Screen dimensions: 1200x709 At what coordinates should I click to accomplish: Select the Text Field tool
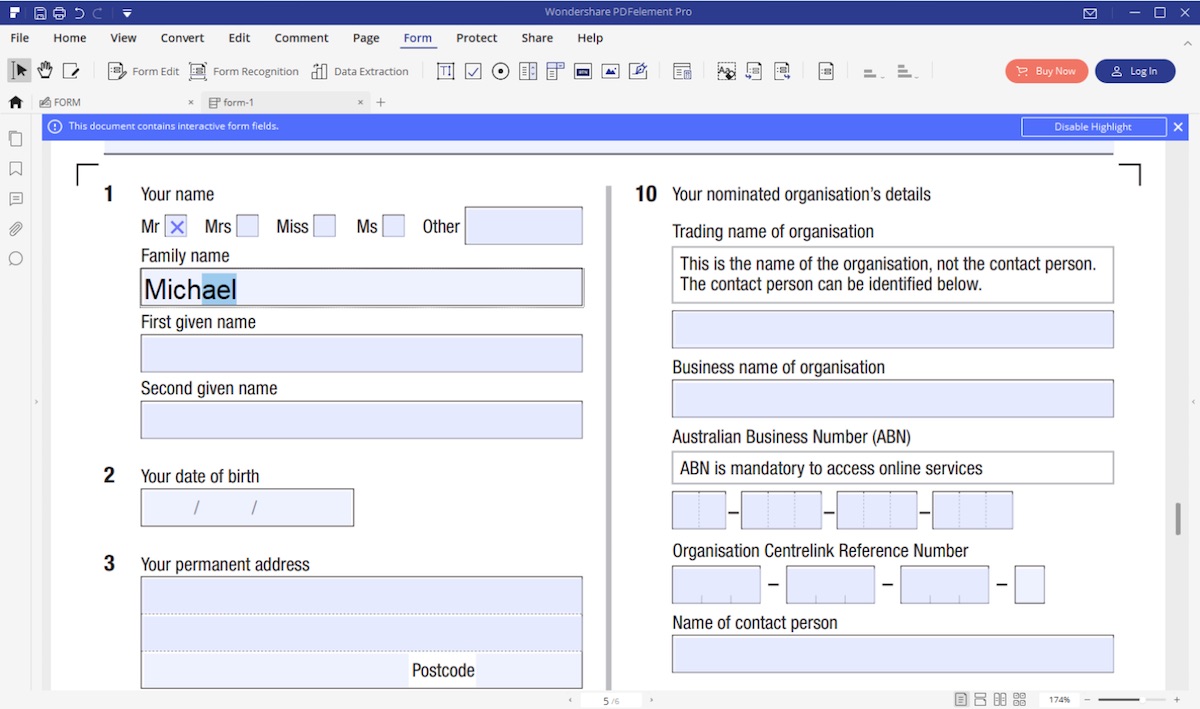click(x=445, y=71)
